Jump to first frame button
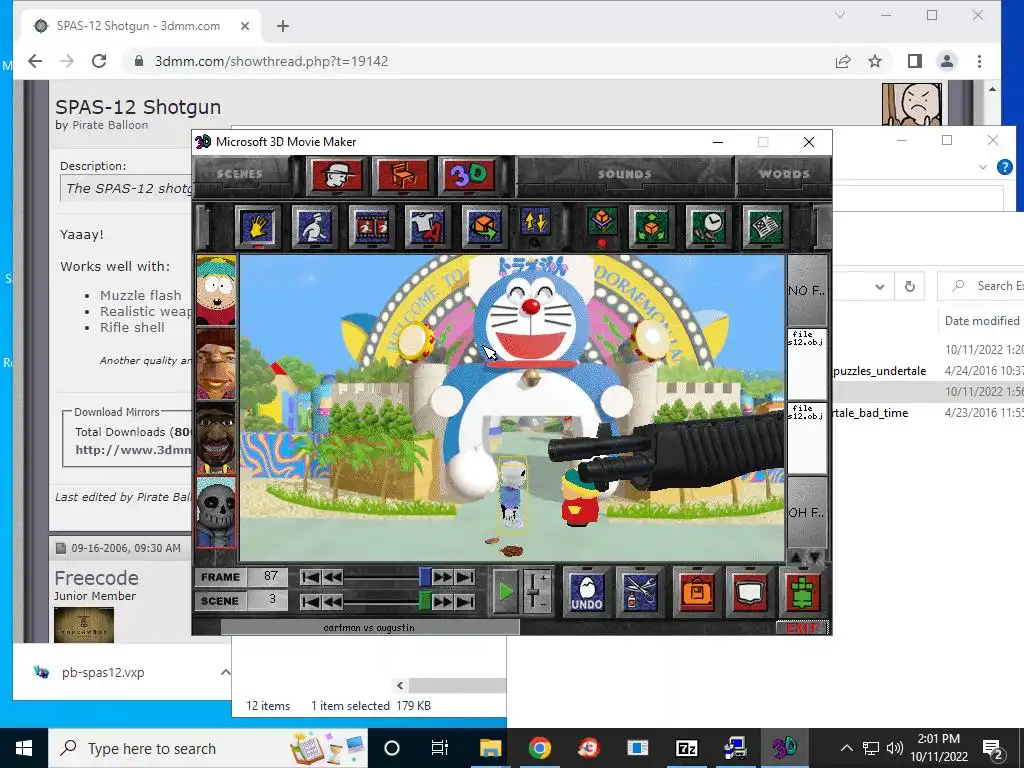 (x=311, y=577)
